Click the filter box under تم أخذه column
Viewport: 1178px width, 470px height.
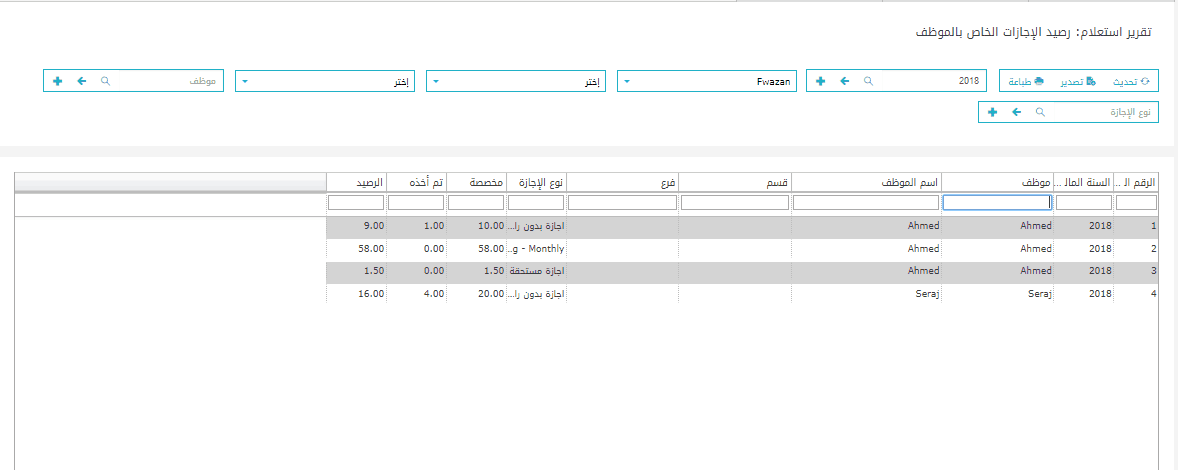coord(416,203)
